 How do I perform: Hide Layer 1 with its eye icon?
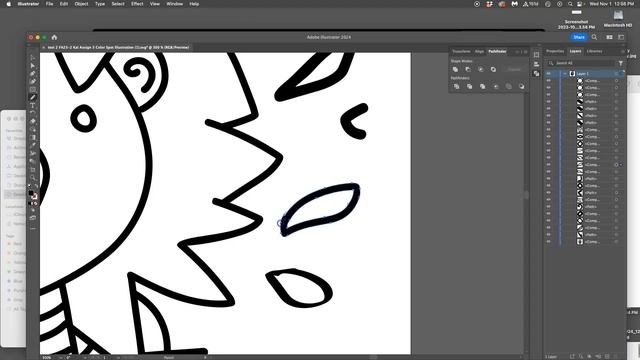click(549, 73)
